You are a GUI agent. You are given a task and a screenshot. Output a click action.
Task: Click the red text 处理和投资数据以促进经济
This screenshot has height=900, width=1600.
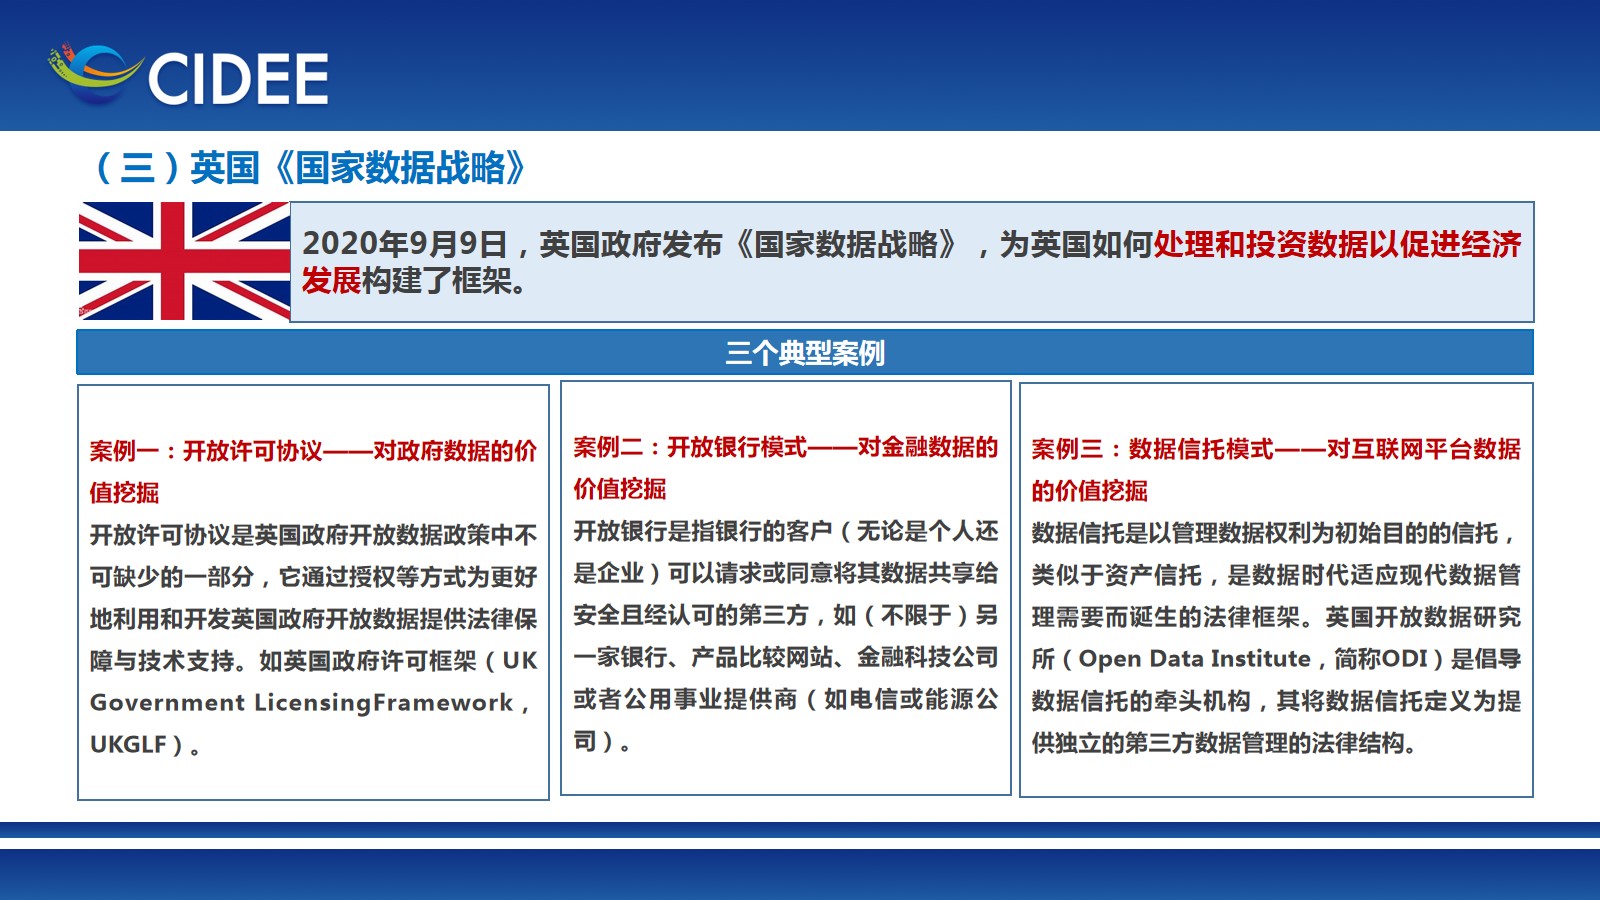click(x=1337, y=244)
